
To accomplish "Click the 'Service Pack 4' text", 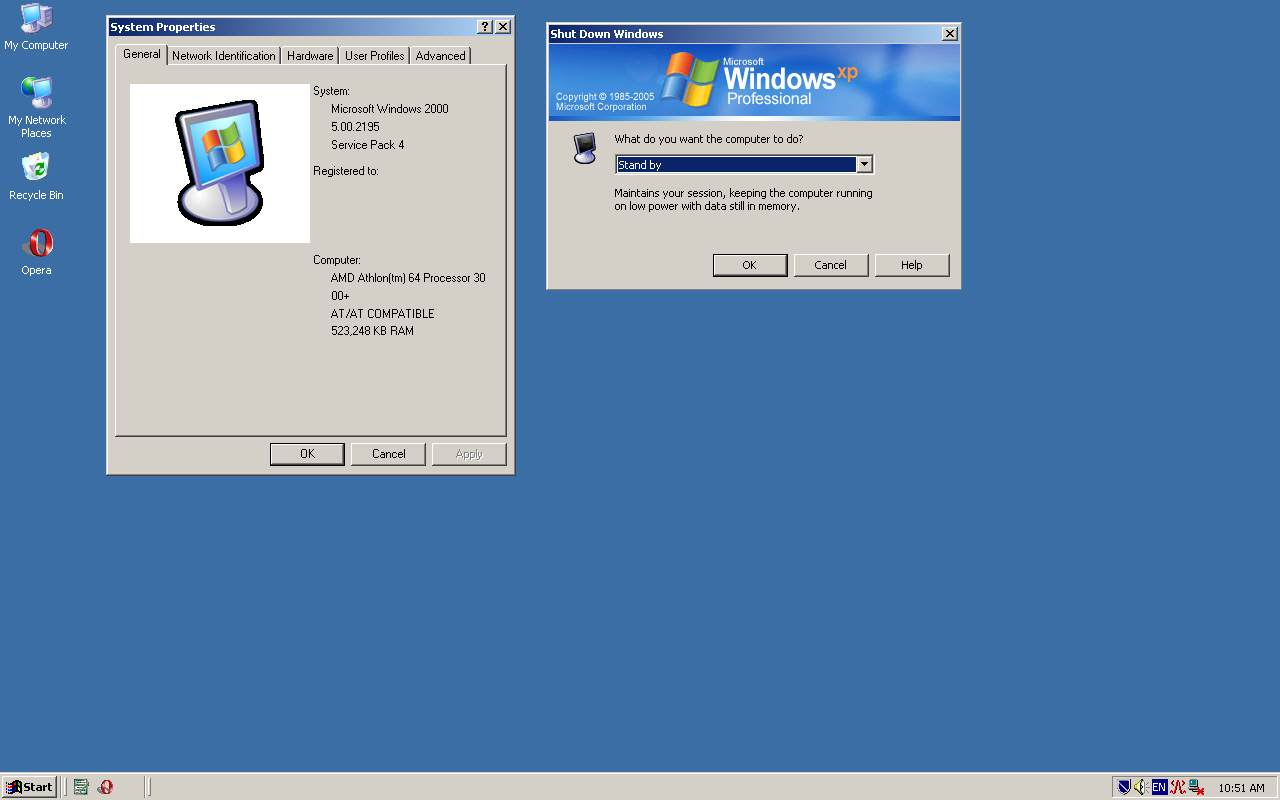I will pos(367,145).
